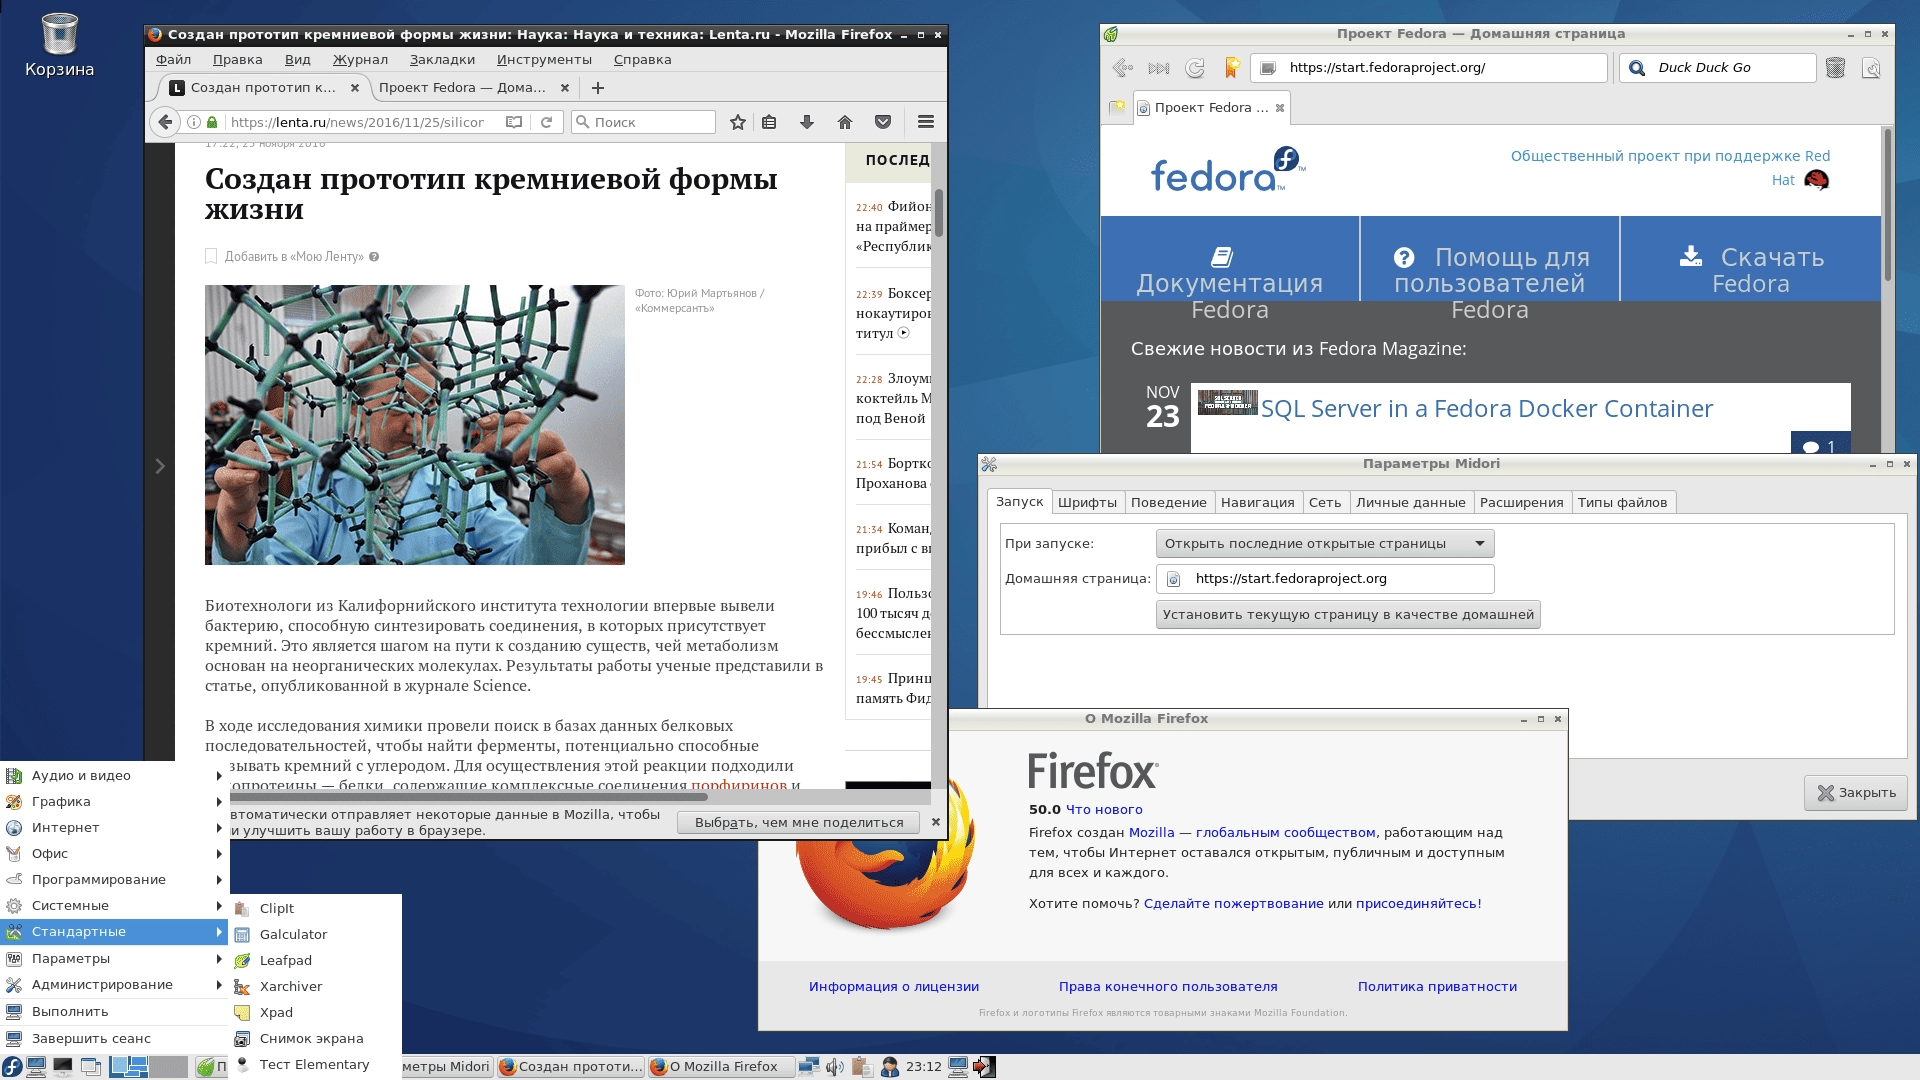This screenshot has width=1920, height=1080.
Task: Open new tab icon in Midori tab bar
Action: (x=1117, y=107)
